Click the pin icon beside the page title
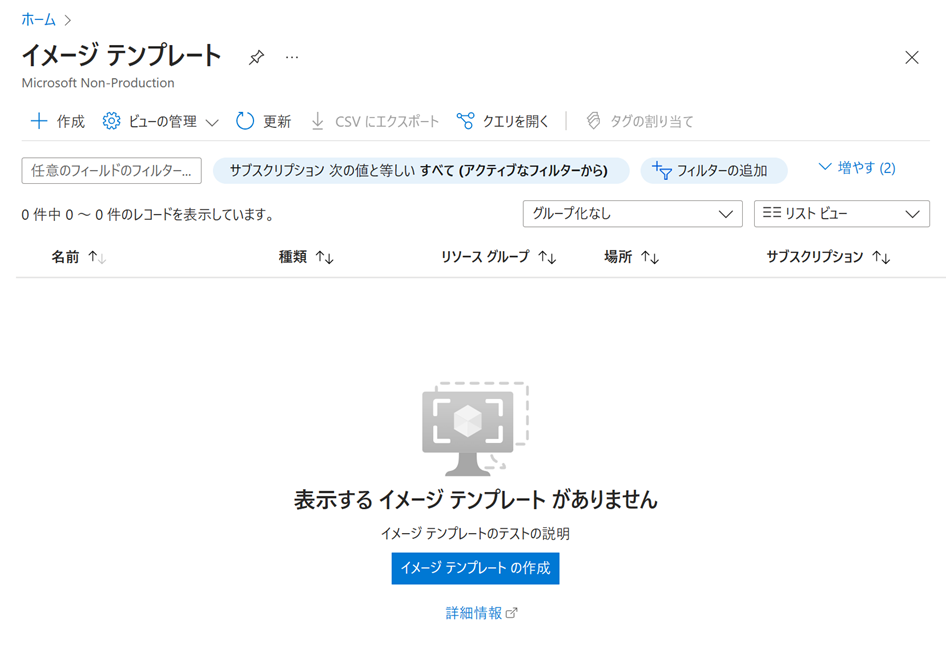This screenshot has height=653, width=946. (x=256, y=58)
